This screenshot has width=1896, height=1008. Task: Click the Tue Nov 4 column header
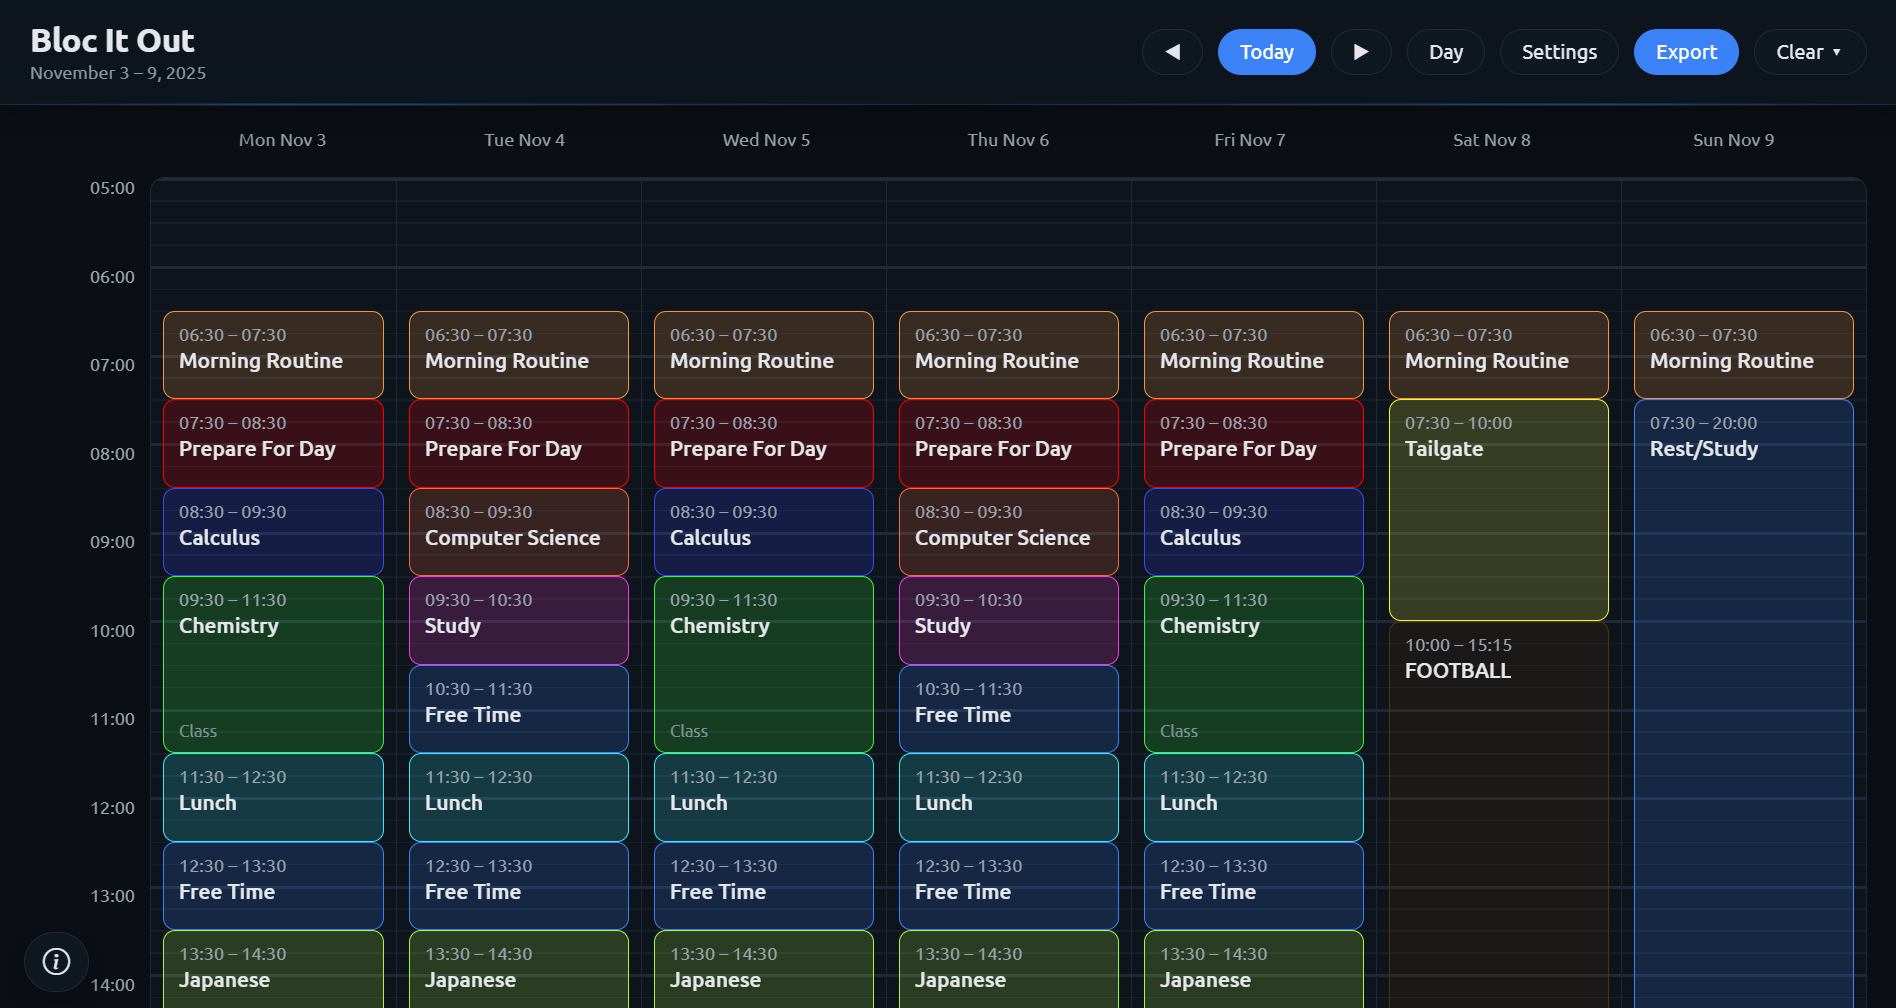(524, 140)
